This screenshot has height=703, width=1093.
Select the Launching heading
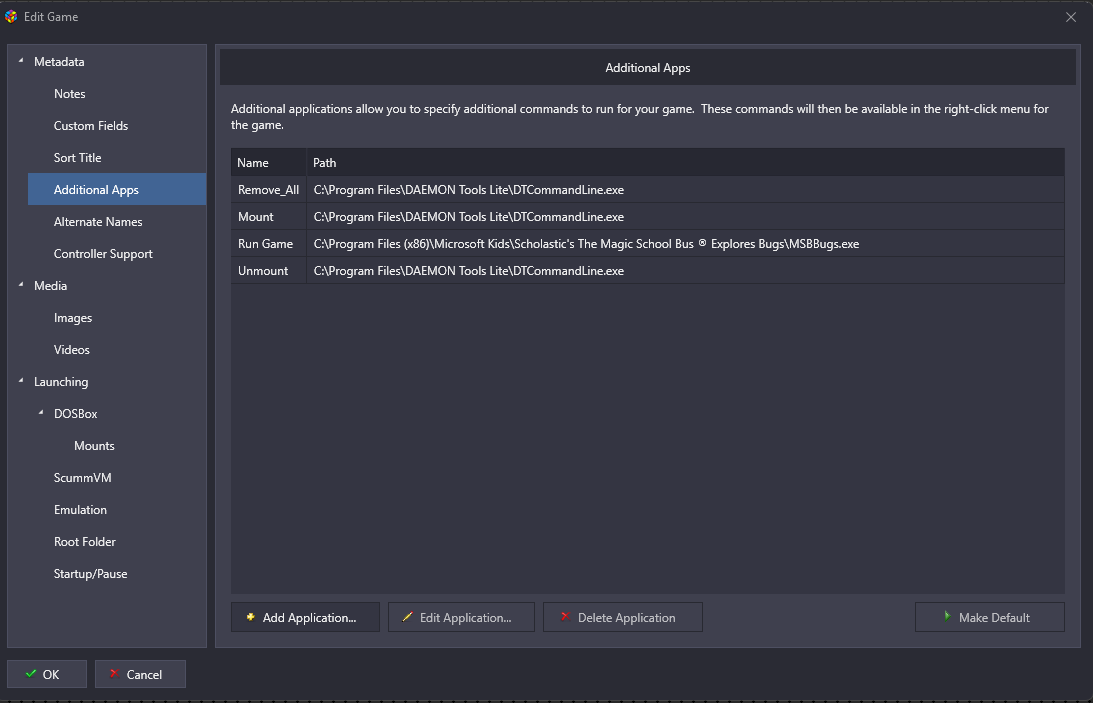(x=61, y=383)
